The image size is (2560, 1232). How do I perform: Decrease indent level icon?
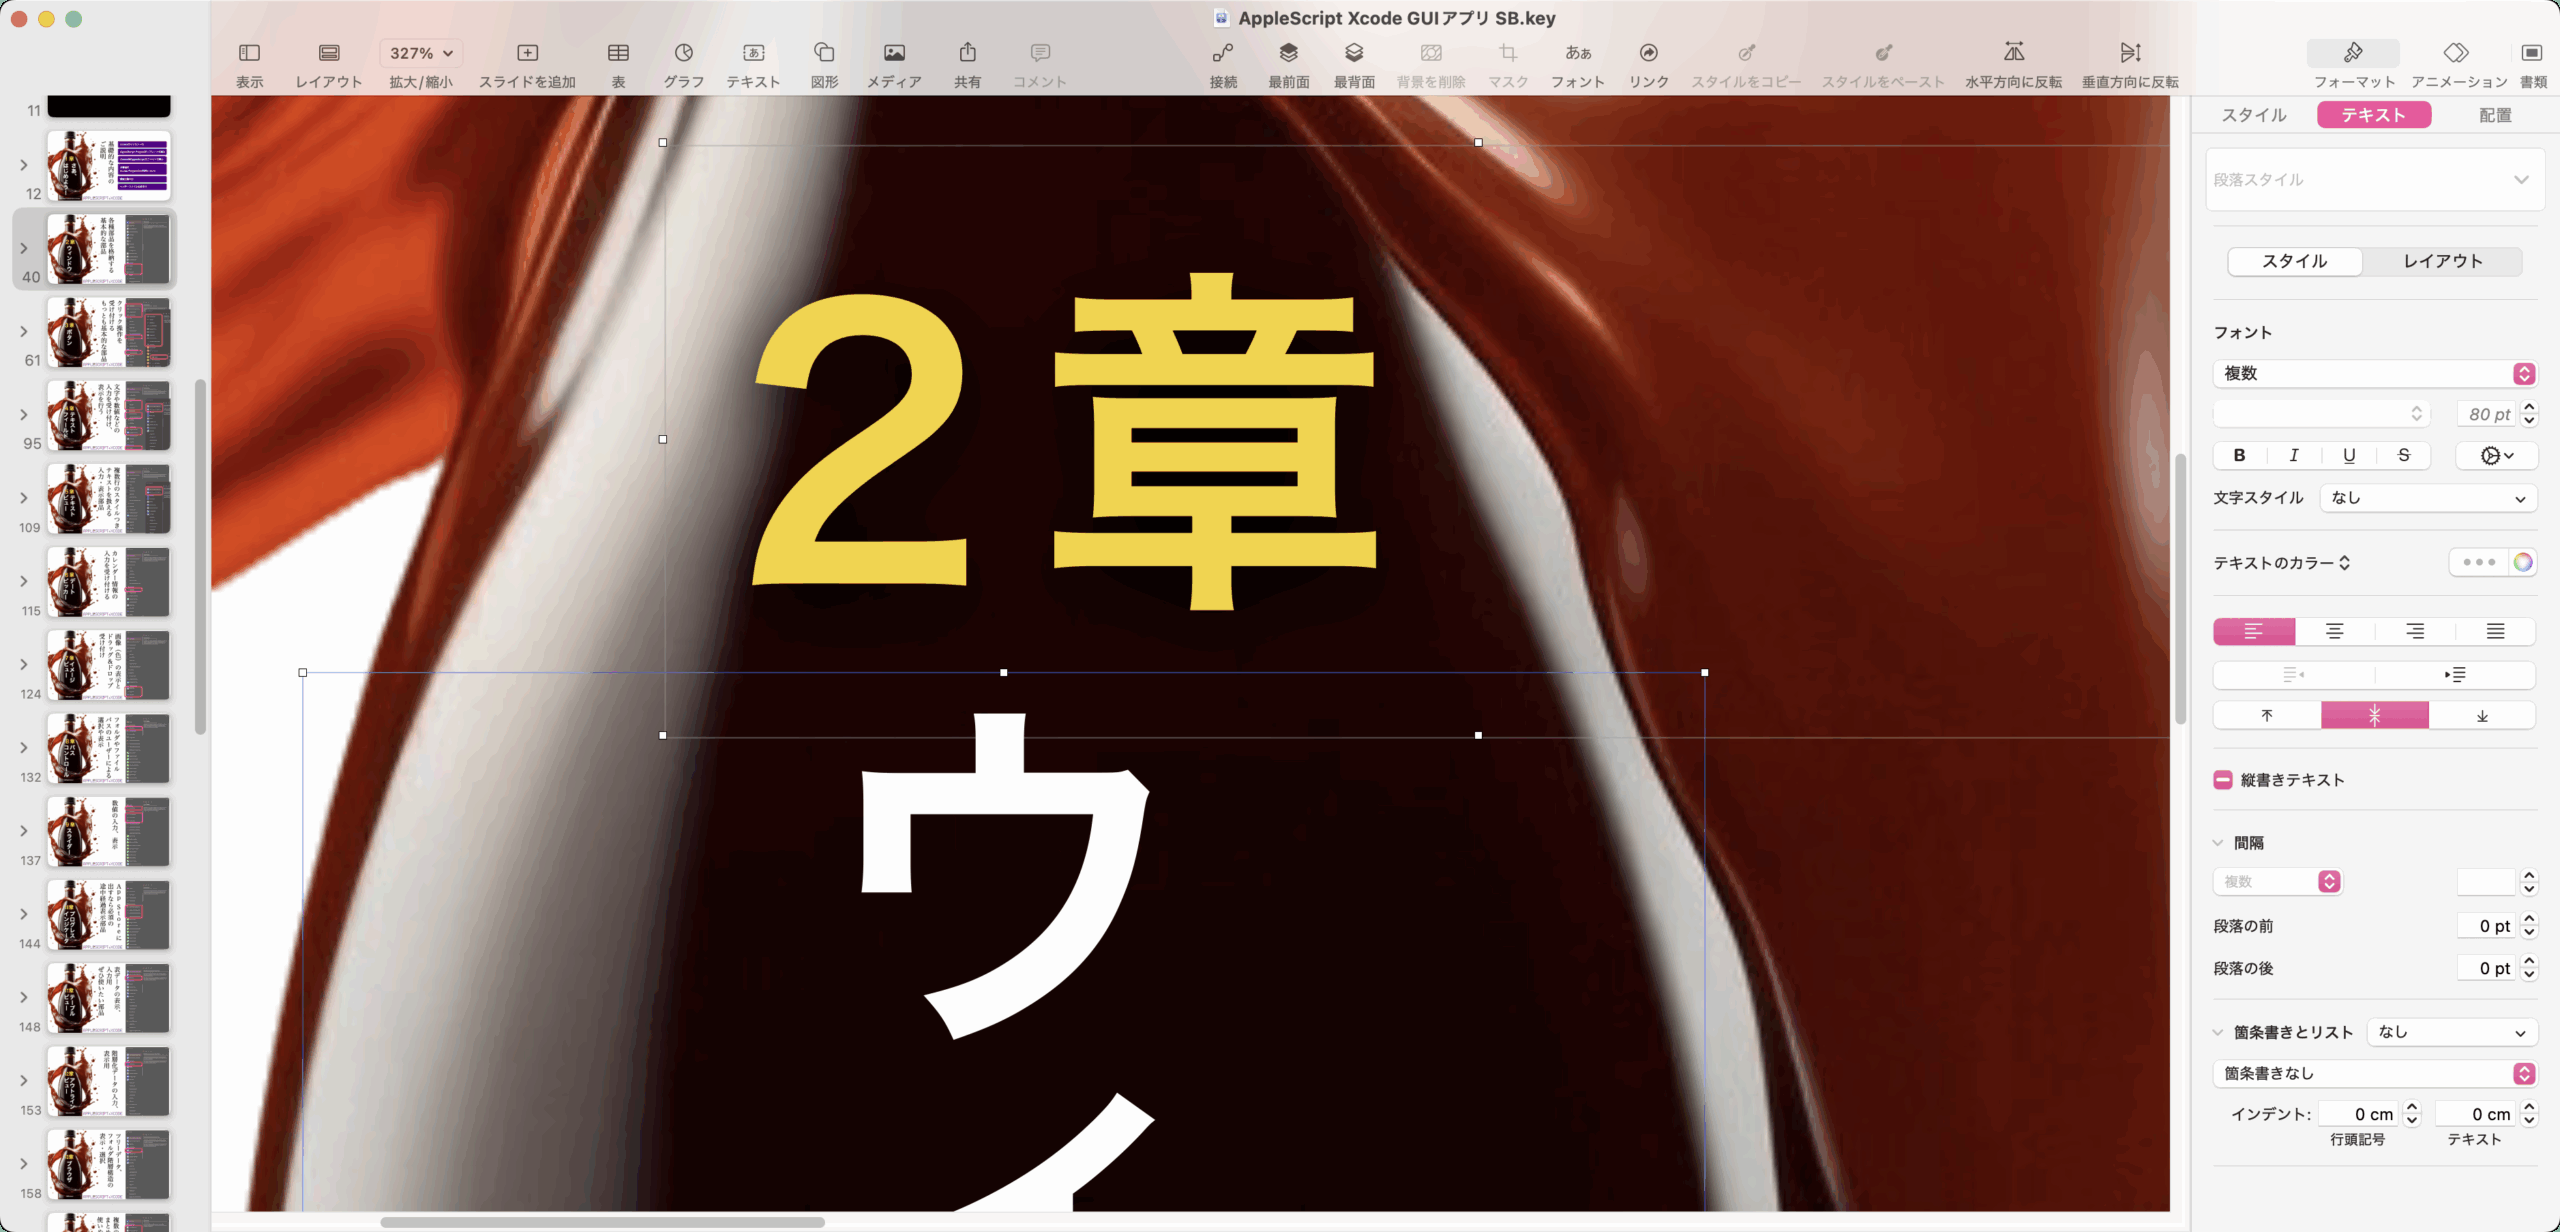[2294, 675]
